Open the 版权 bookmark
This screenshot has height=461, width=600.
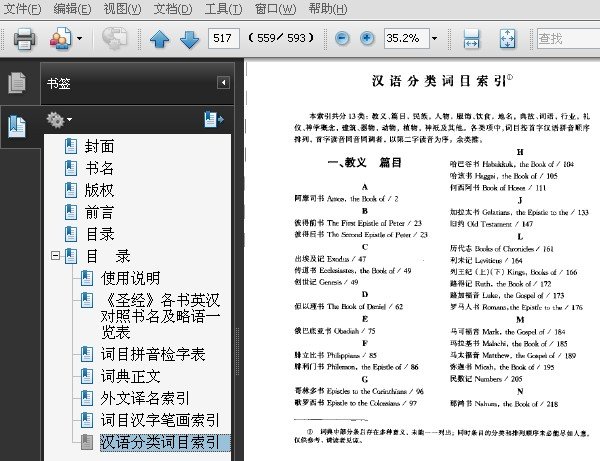click(x=99, y=190)
